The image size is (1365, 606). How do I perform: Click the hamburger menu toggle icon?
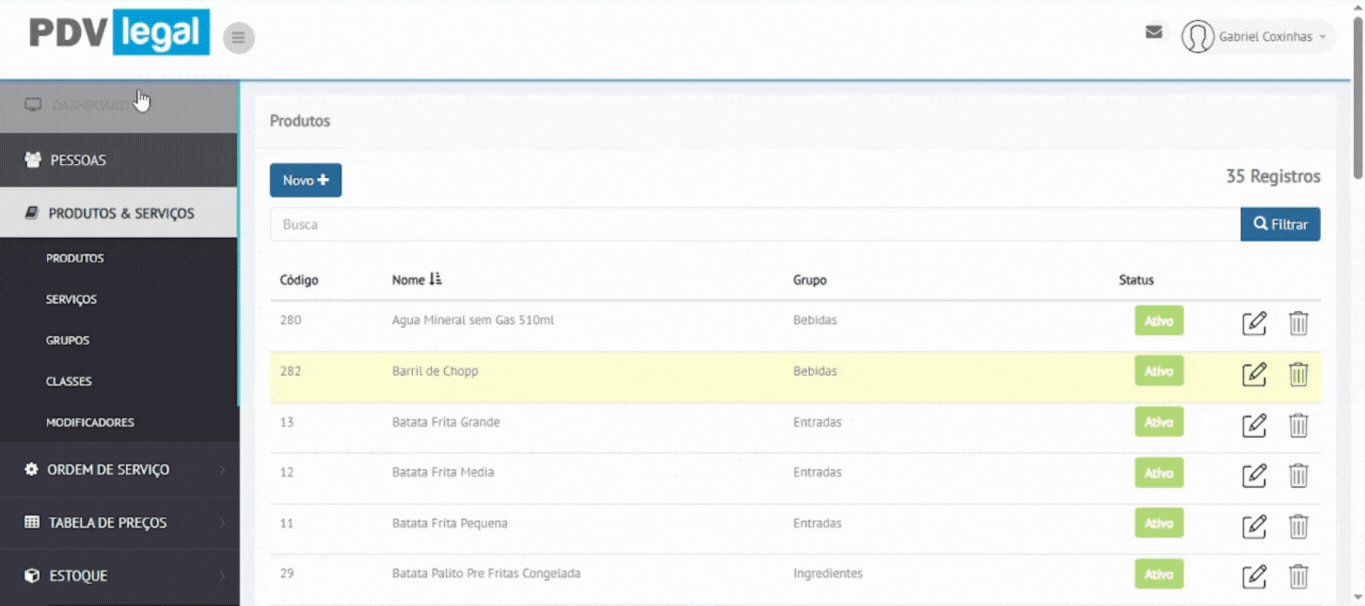click(238, 38)
